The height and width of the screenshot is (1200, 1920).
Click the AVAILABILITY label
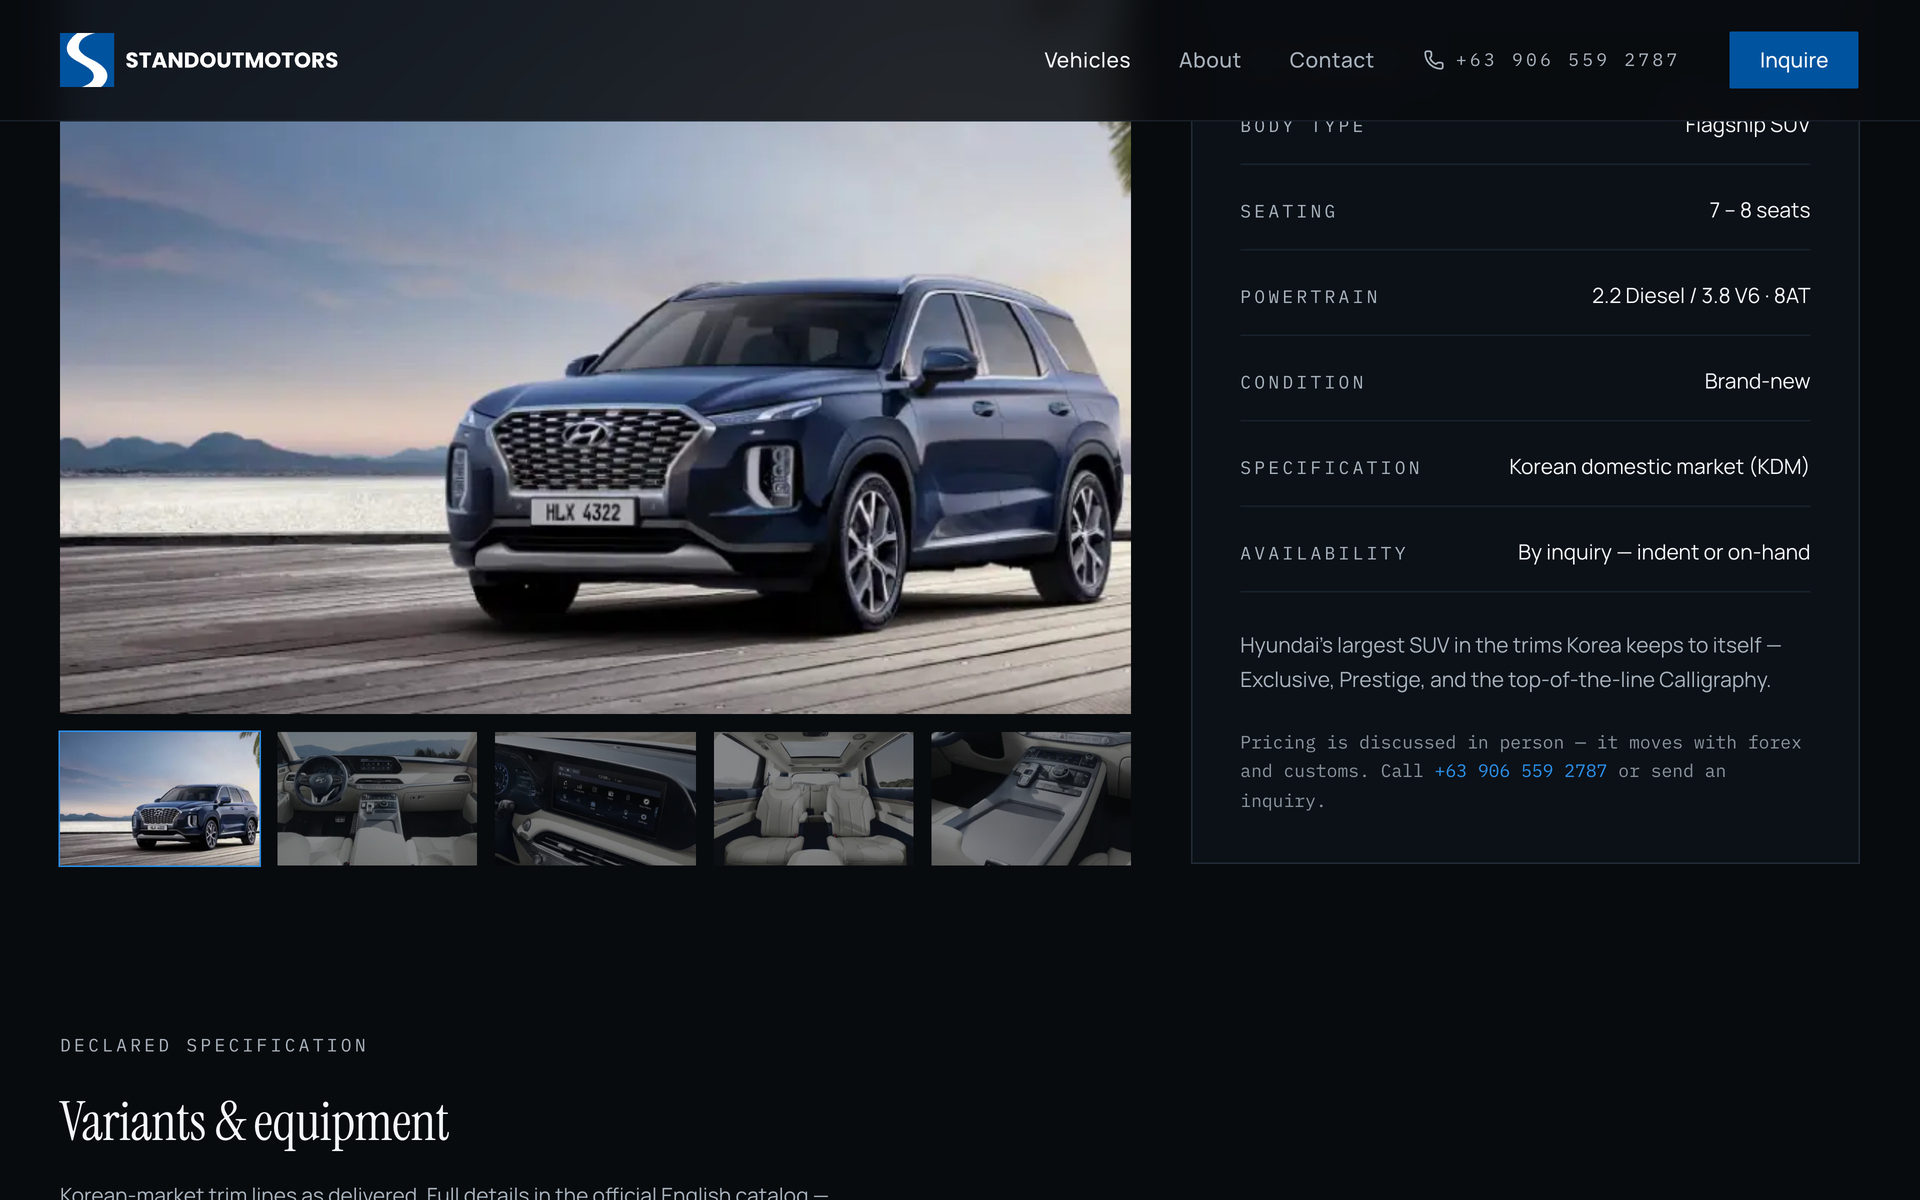tap(1323, 554)
